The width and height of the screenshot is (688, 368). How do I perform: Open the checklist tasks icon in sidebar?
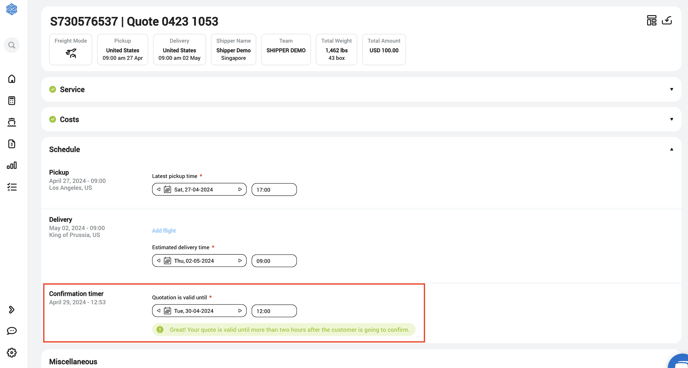coord(12,187)
